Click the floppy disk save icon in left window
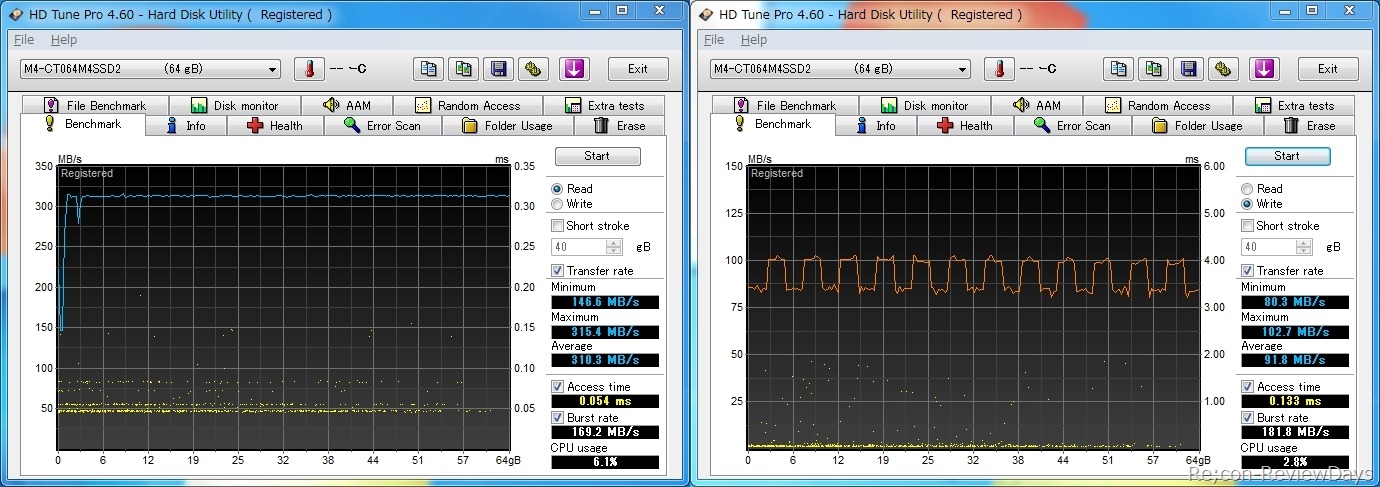1380x487 pixels. point(498,69)
